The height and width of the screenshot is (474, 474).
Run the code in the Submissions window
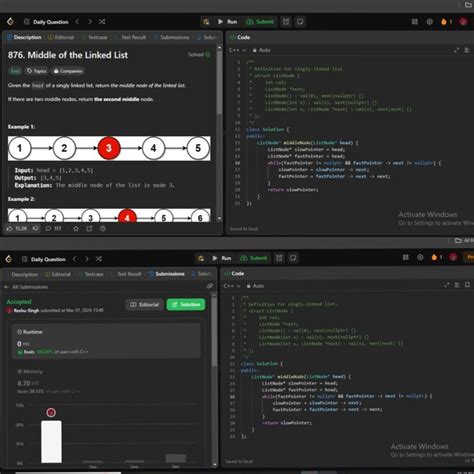222,258
